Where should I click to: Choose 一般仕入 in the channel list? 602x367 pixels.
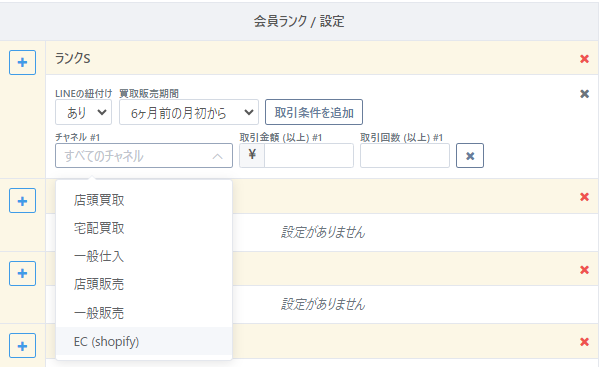coord(144,256)
